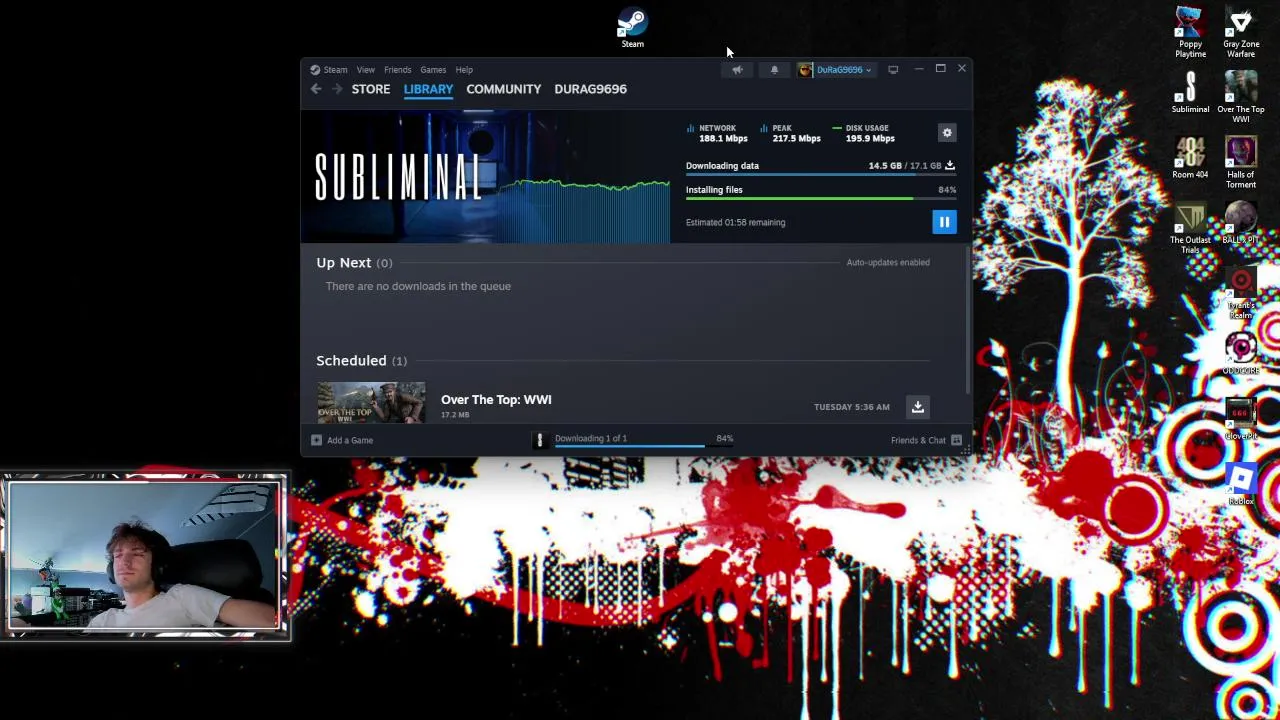Screen dimensions: 1280x720
Task: Switch to Big Picture mode icon
Action: click(893, 69)
